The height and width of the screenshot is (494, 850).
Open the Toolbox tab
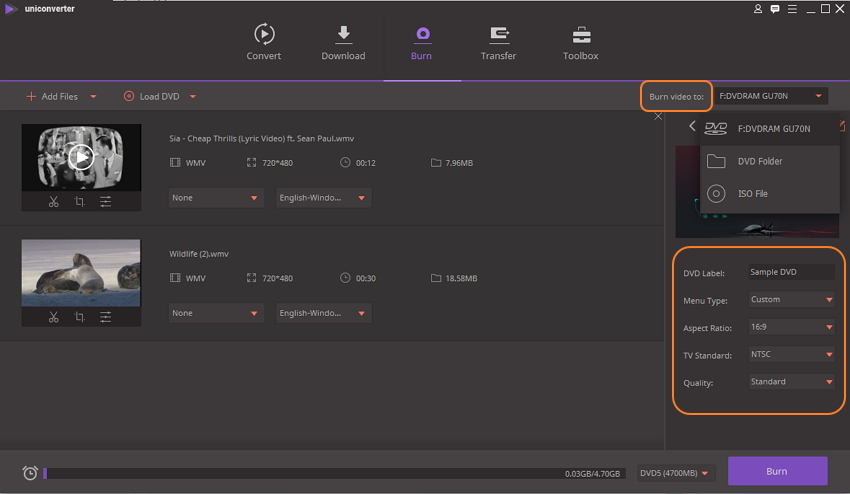pos(581,42)
